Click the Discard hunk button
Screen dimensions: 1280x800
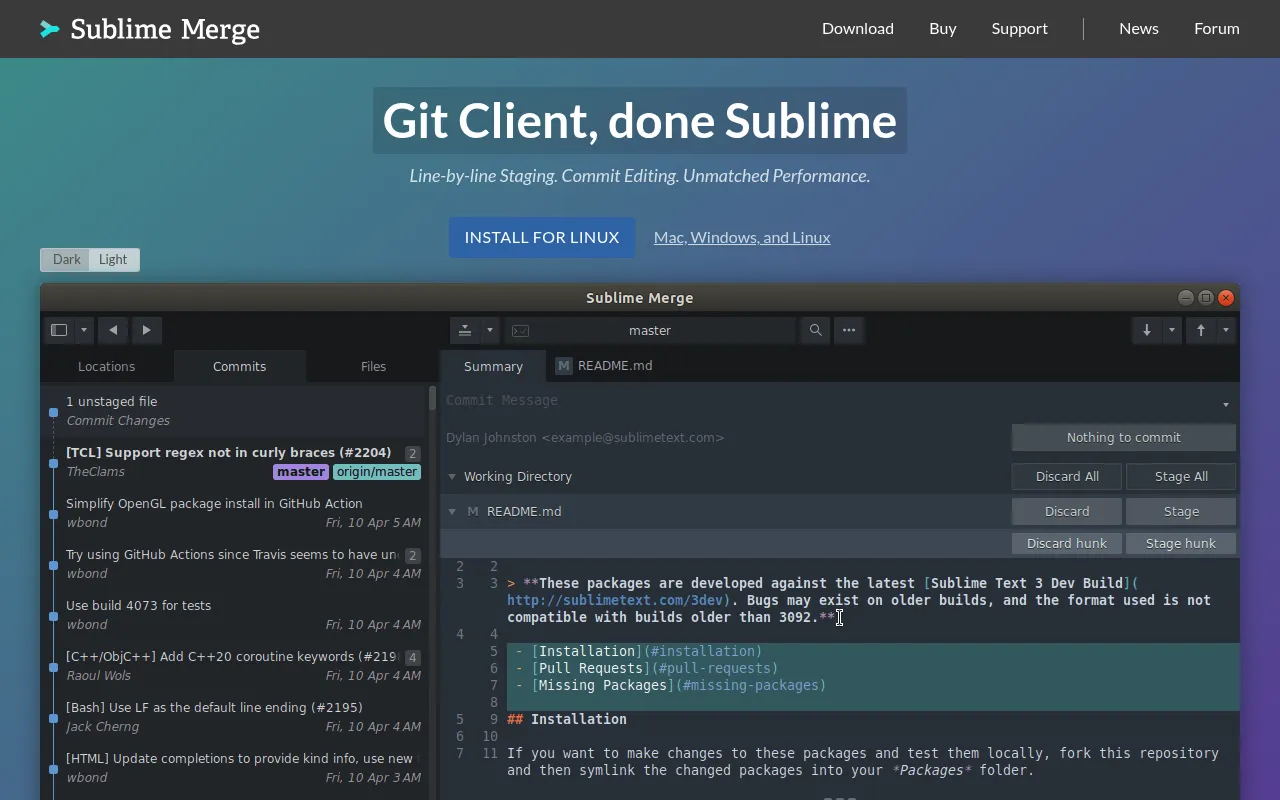[1067, 543]
